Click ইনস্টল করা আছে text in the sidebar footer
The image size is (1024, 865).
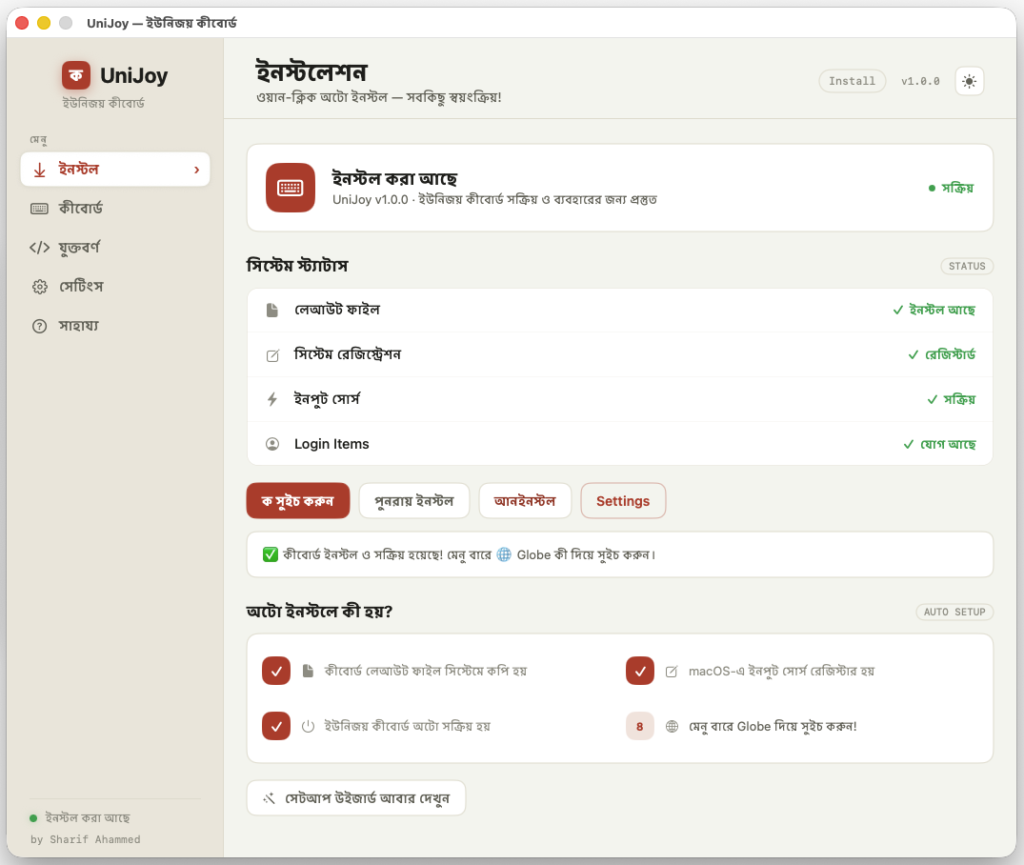[x=88, y=818]
